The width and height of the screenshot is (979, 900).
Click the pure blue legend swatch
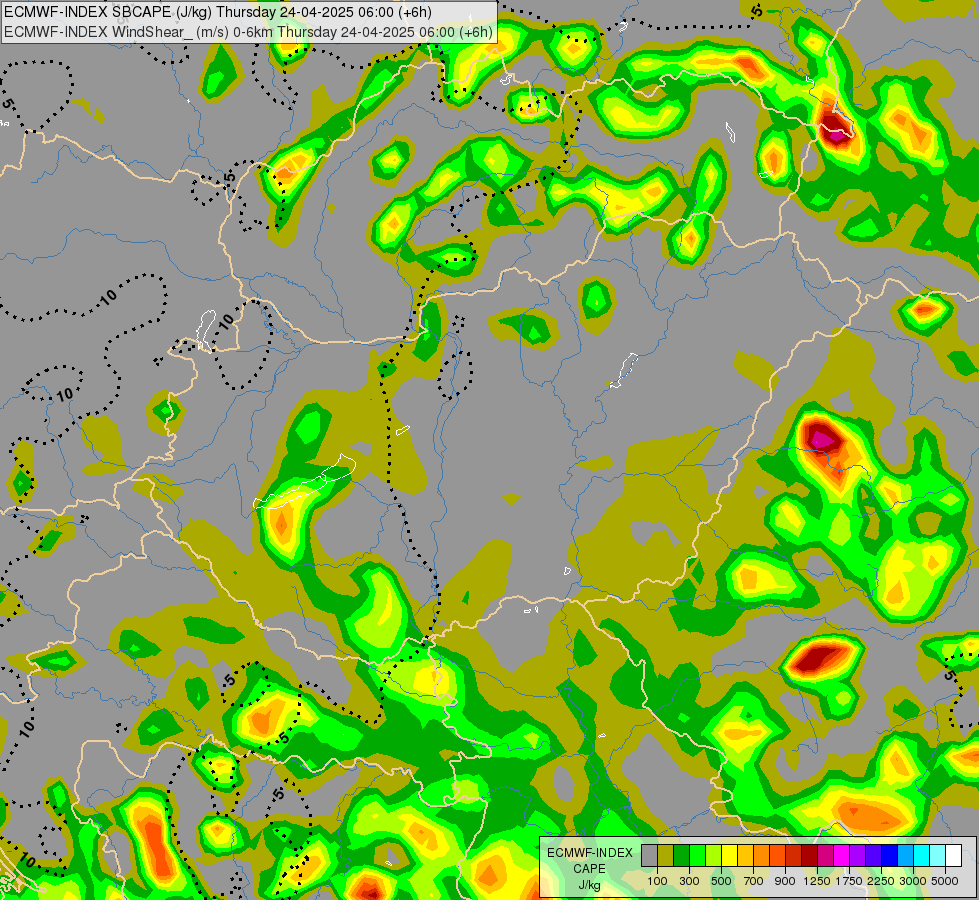[x=889, y=855]
